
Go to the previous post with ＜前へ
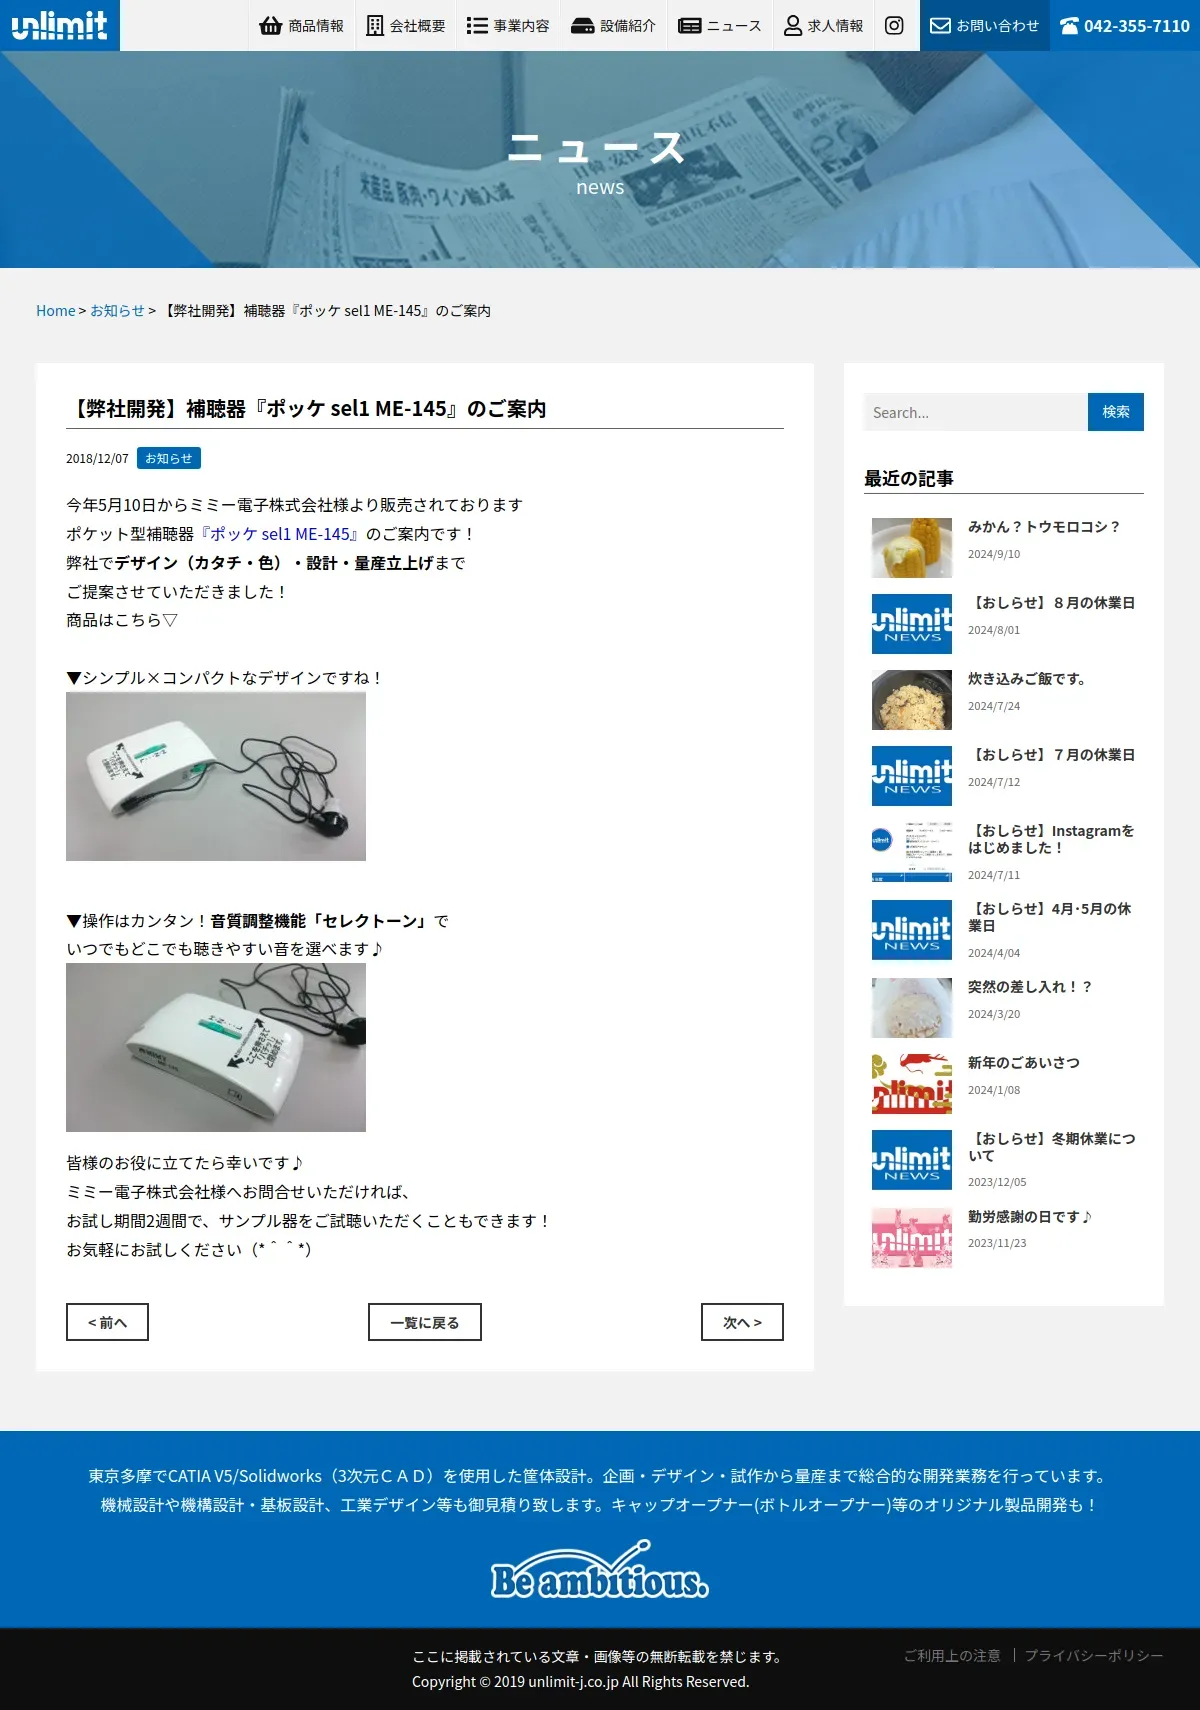[x=107, y=1322]
